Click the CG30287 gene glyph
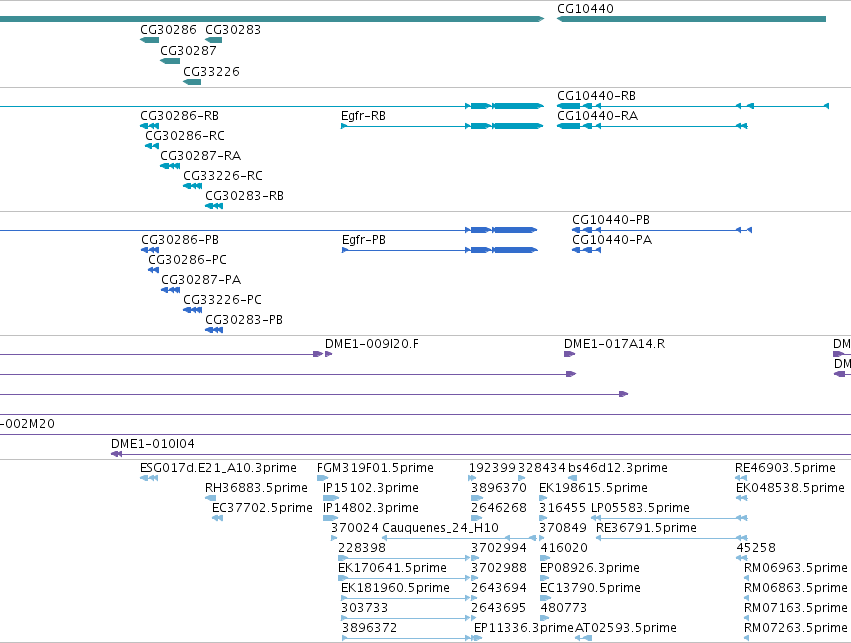The width and height of the screenshot is (851, 643). 170,61
